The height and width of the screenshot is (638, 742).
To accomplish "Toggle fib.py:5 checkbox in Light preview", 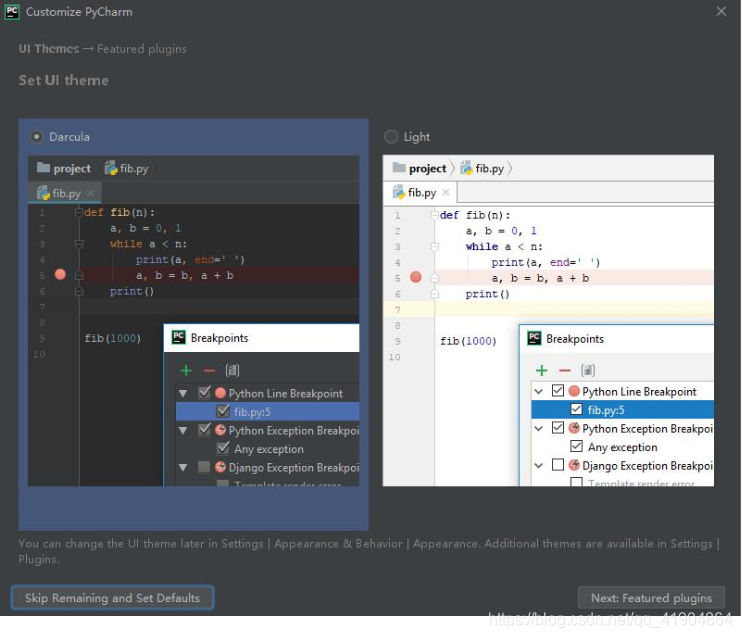I will point(576,409).
